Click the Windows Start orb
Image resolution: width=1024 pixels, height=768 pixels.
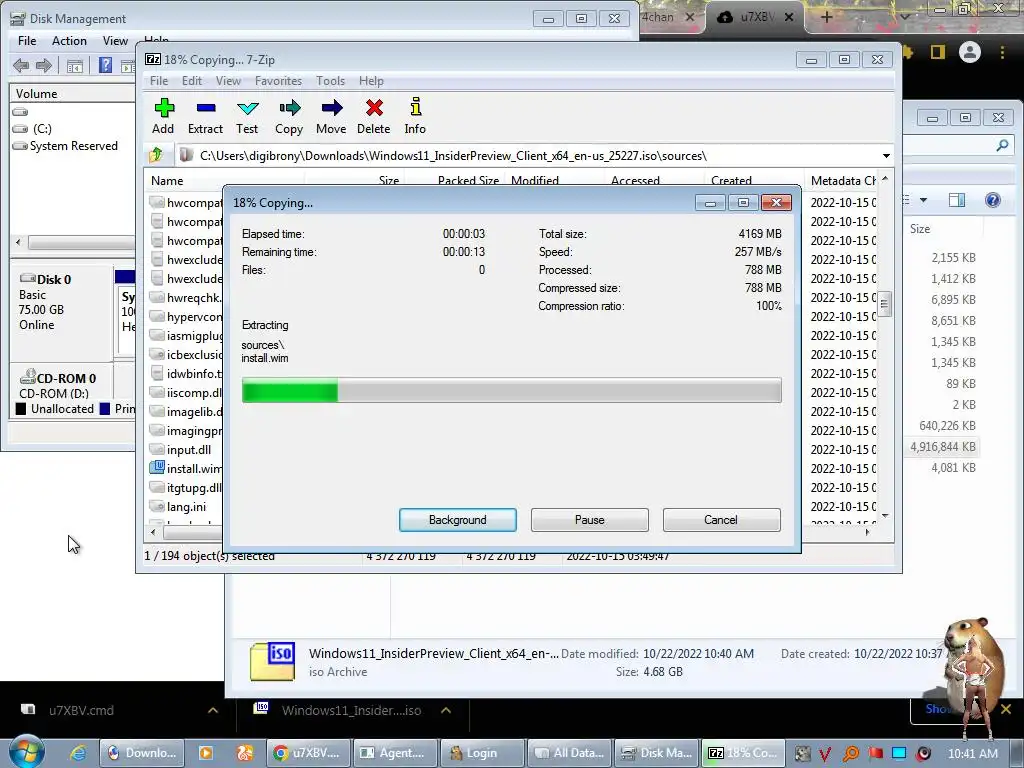coord(26,752)
